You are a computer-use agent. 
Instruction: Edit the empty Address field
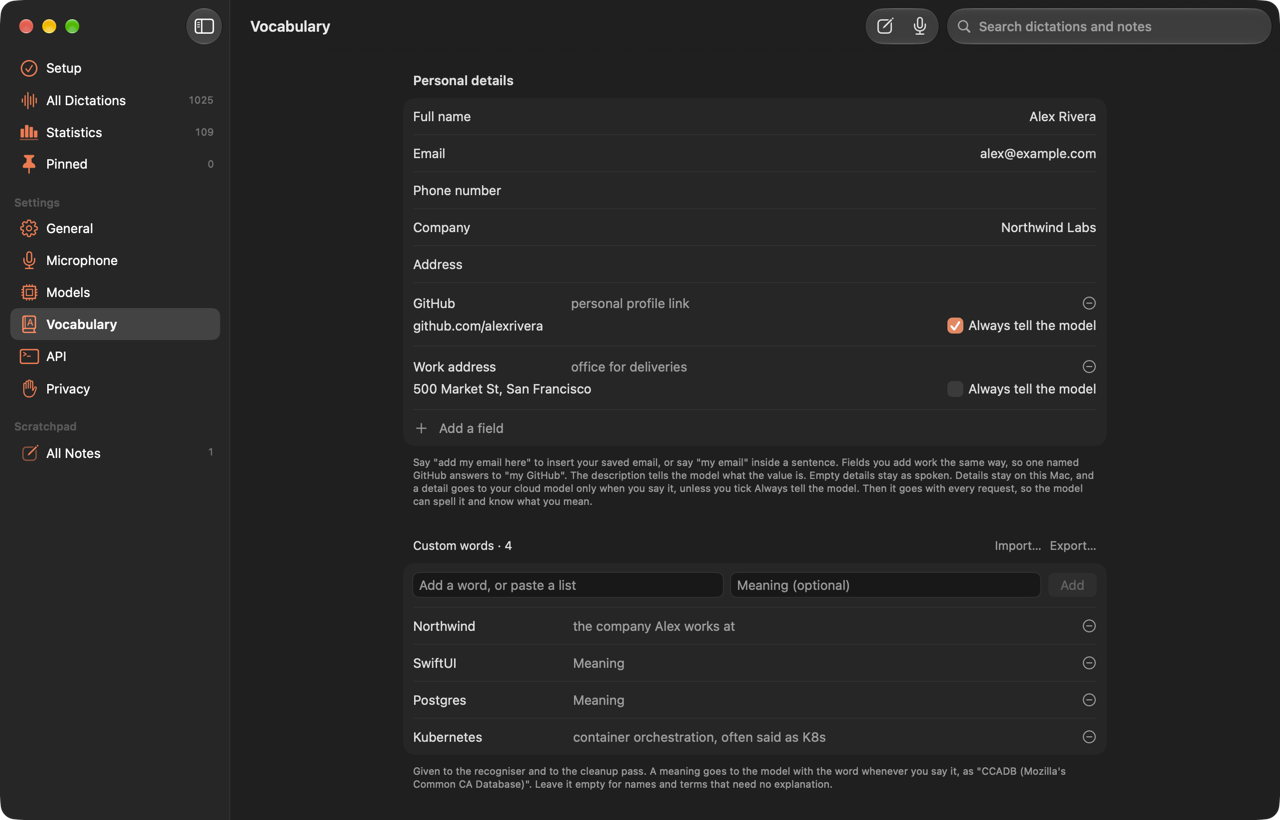(x=754, y=264)
